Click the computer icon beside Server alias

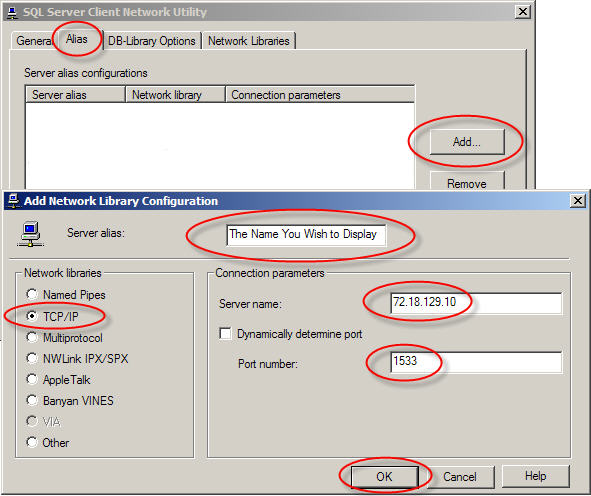[x=30, y=234]
